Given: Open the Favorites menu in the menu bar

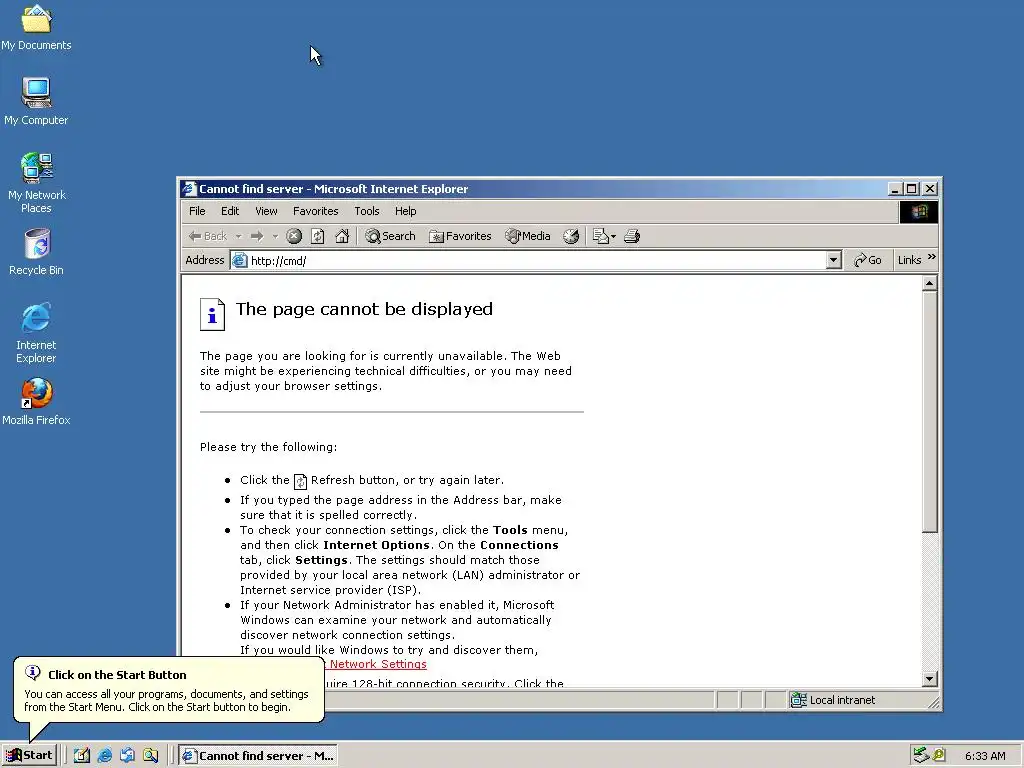Looking at the screenshot, I should point(315,211).
